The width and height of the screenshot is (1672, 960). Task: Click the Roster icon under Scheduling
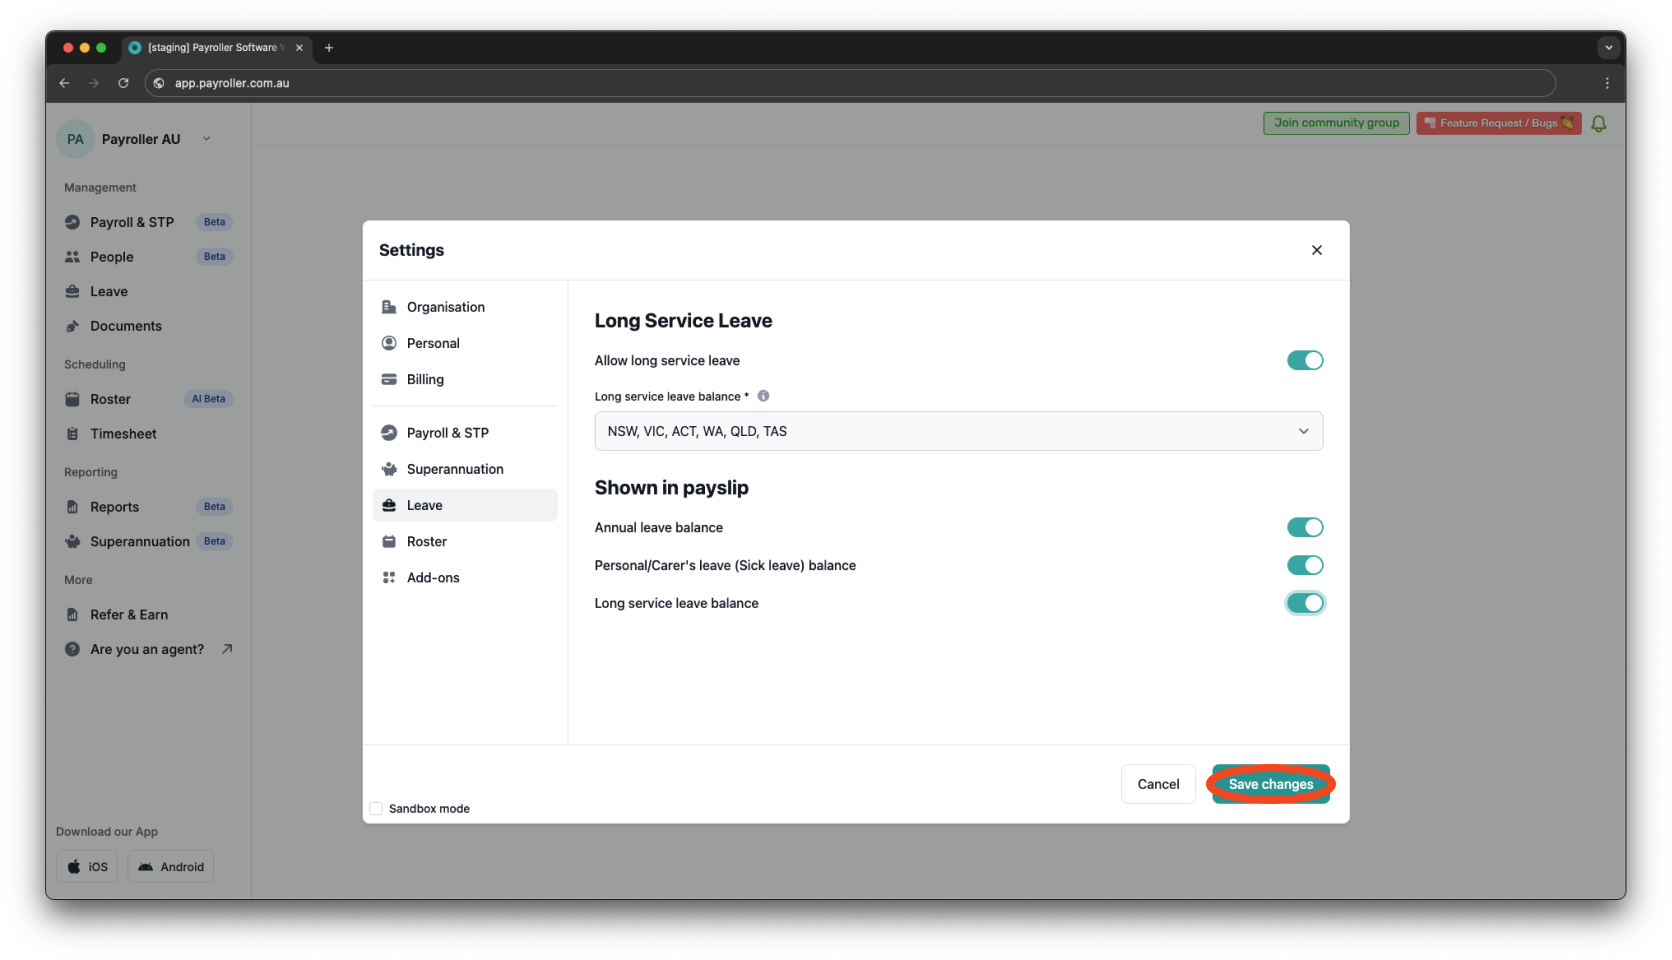(73, 398)
